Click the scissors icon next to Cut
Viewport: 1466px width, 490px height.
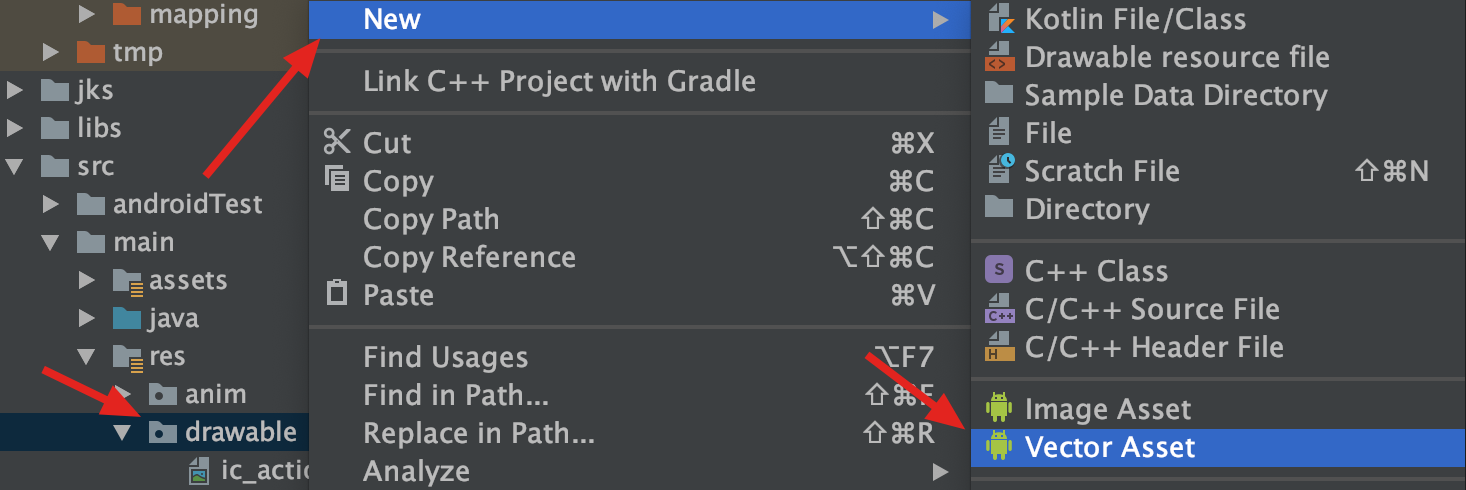(x=337, y=142)
